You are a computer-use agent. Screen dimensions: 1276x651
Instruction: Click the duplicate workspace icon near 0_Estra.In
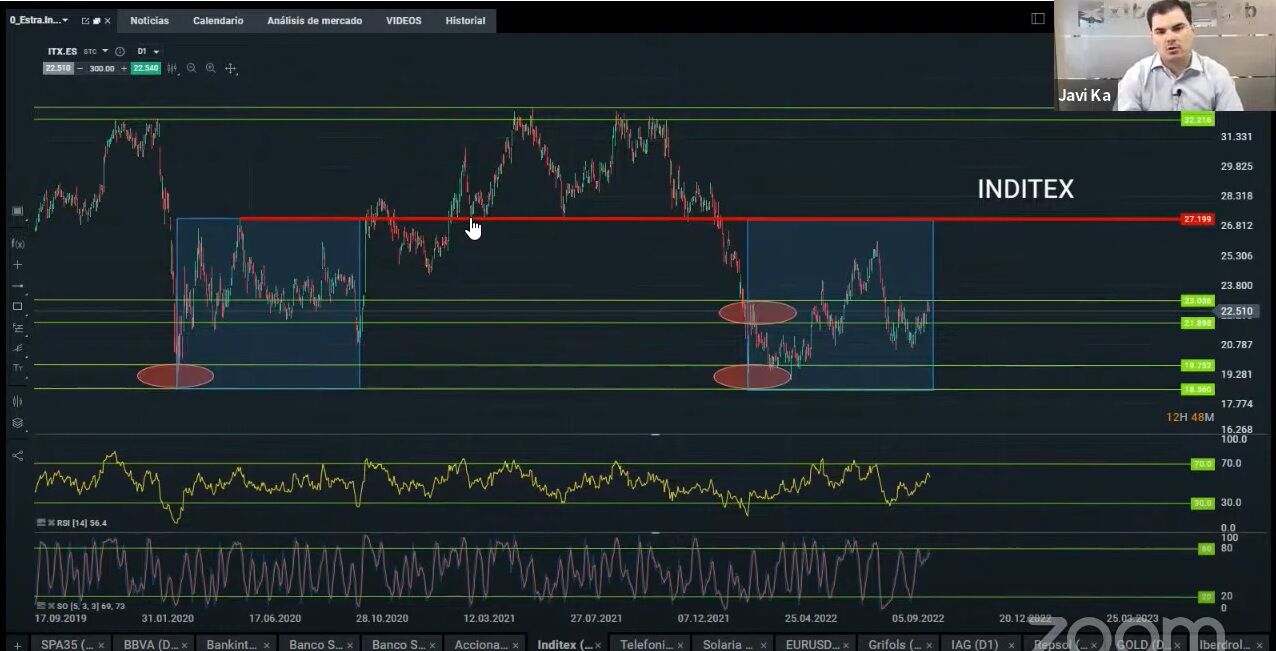point(97,20)
